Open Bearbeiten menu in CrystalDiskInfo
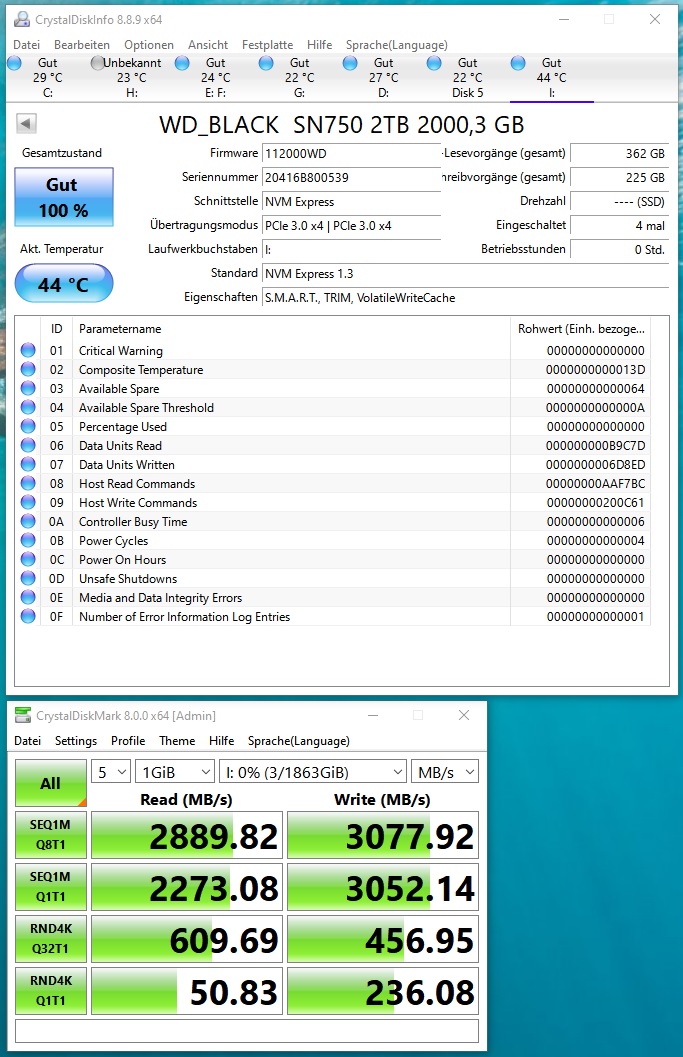The height and width of the screenshot is (1057, 683). coord(82,44)
